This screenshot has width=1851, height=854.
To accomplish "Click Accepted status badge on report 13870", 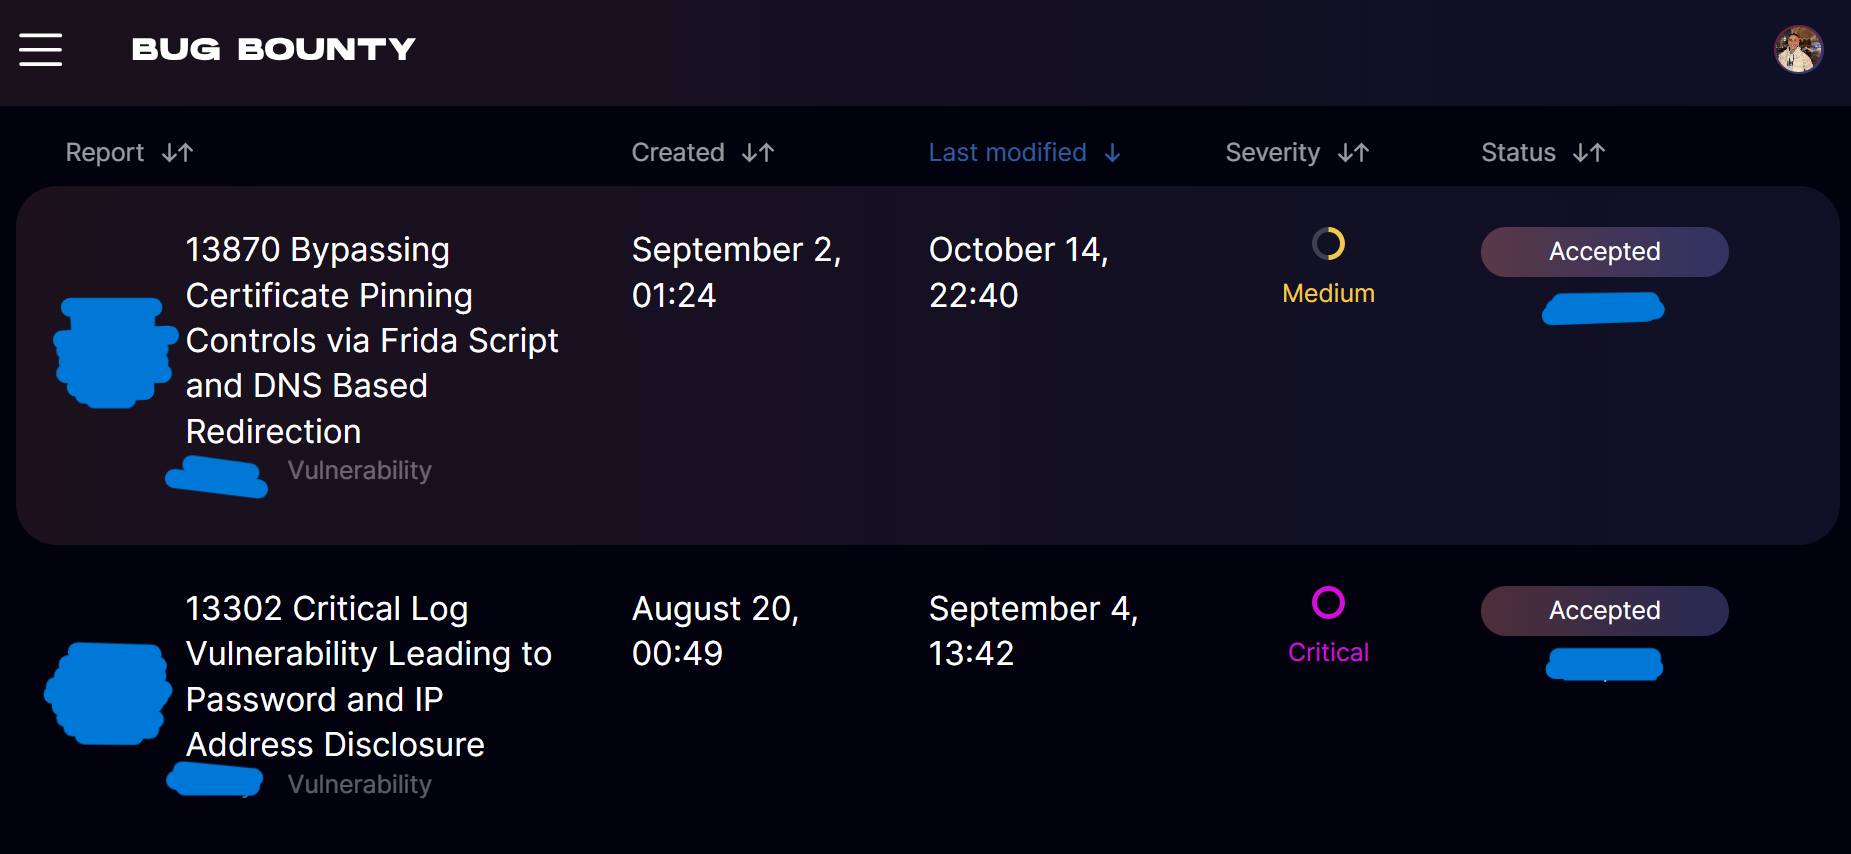I will 1604,252.
